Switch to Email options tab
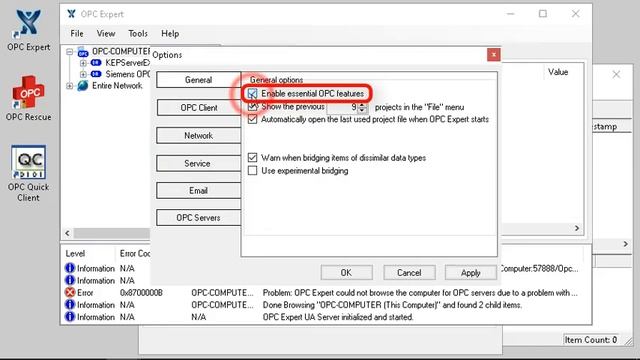 (x=198, y=191)
